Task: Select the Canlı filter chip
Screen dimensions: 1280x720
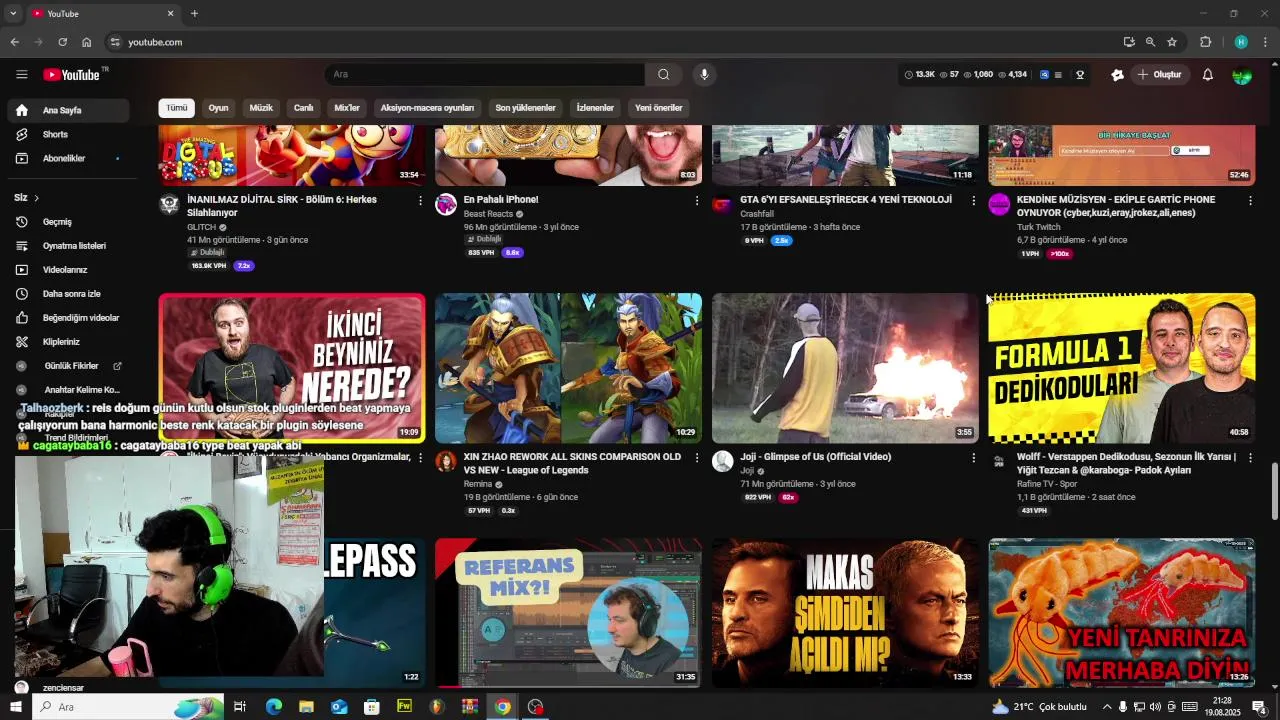Action: point(303,108)
